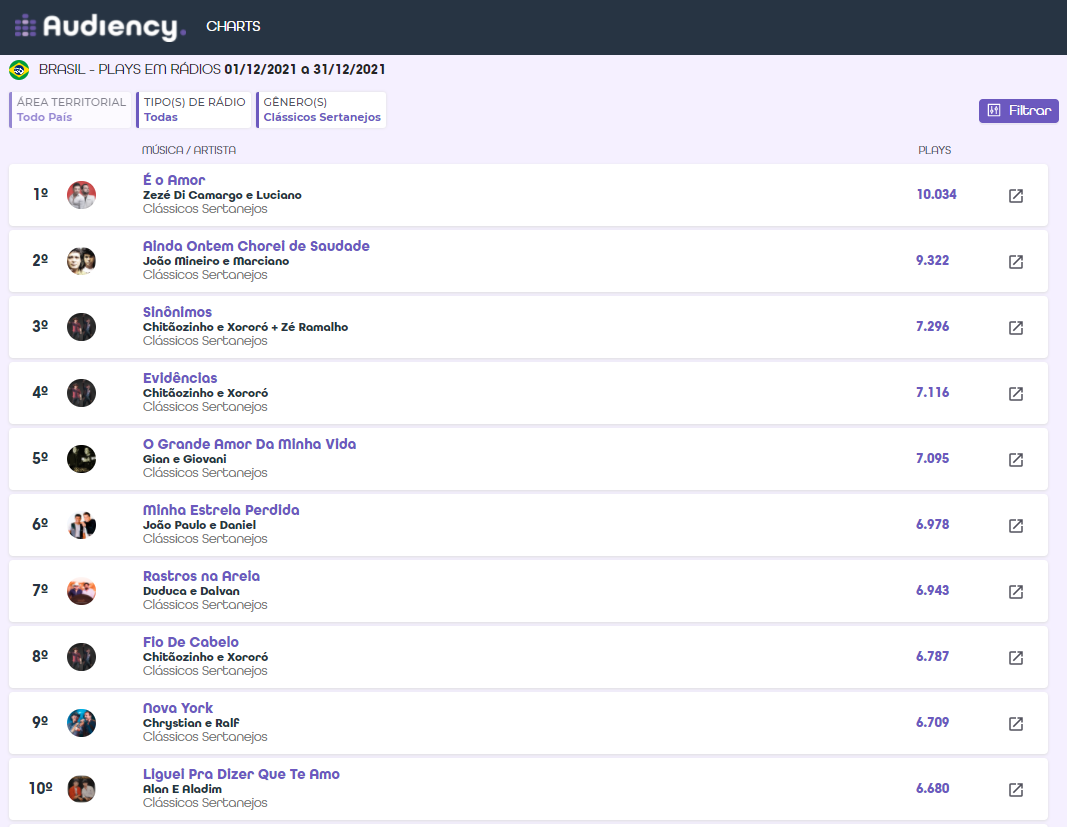
Task: Open song title Liguei Pra Dizer Que Te Amo
Action: pyautogui.click(x=242, y=774)
